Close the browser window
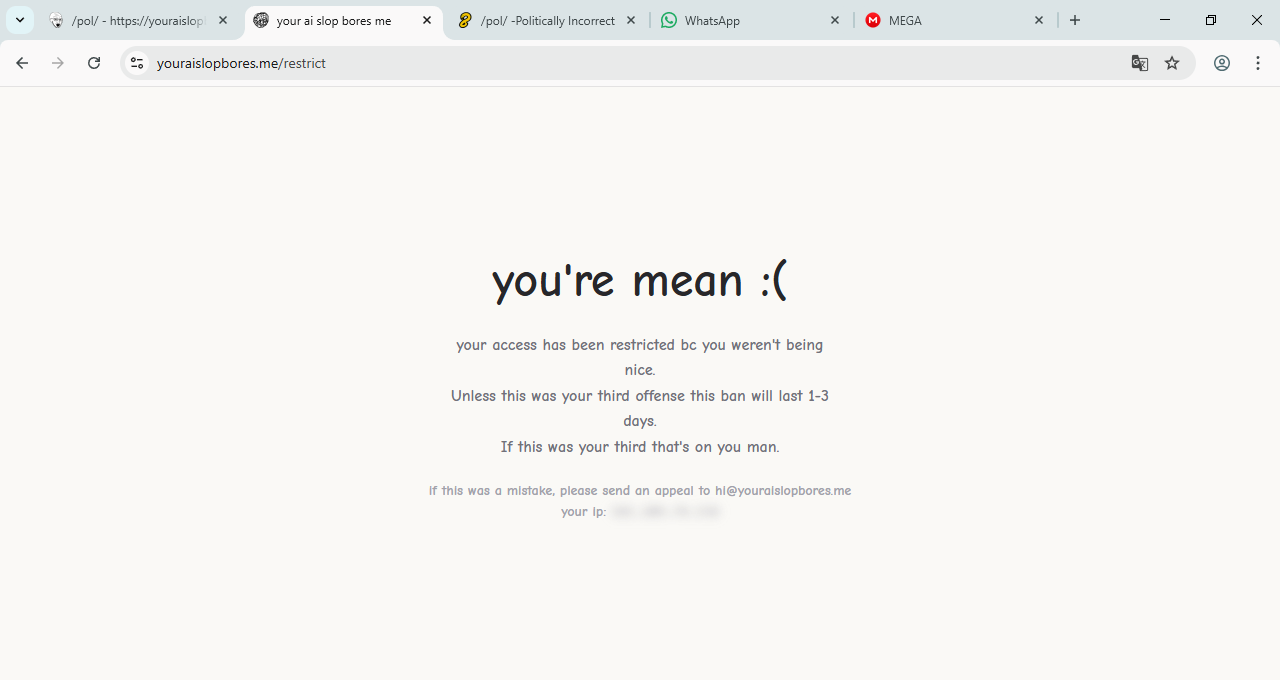 tap(1257, 20)
